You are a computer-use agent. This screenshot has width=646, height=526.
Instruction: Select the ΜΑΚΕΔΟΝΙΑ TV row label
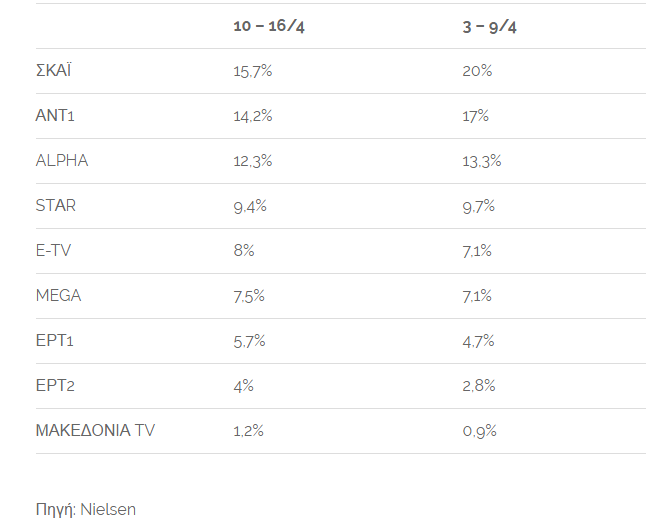tap(95, 431)
